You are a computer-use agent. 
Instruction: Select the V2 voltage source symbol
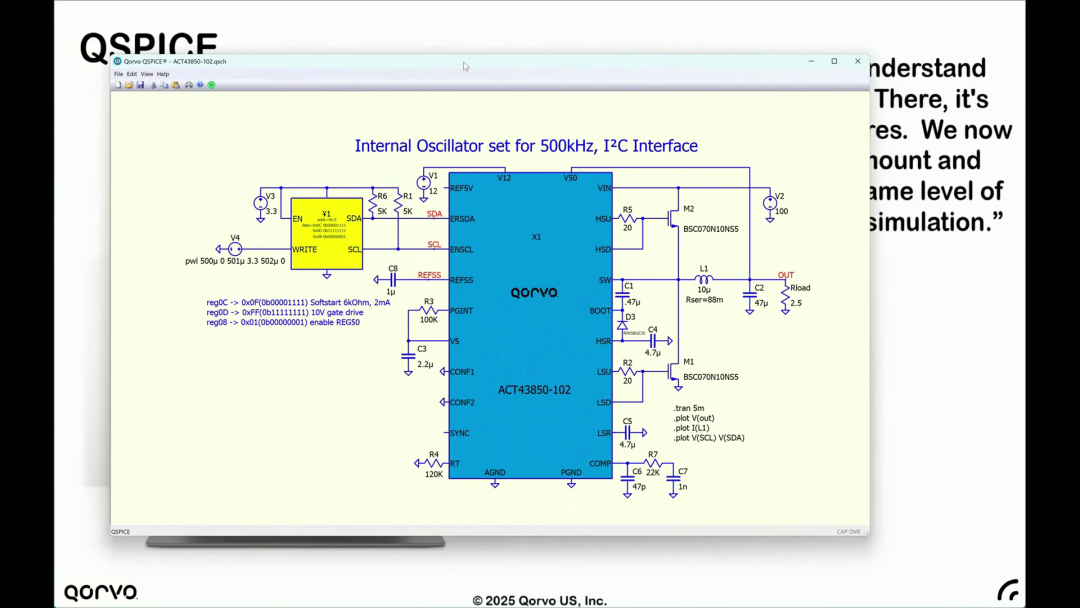coord(770,203)
